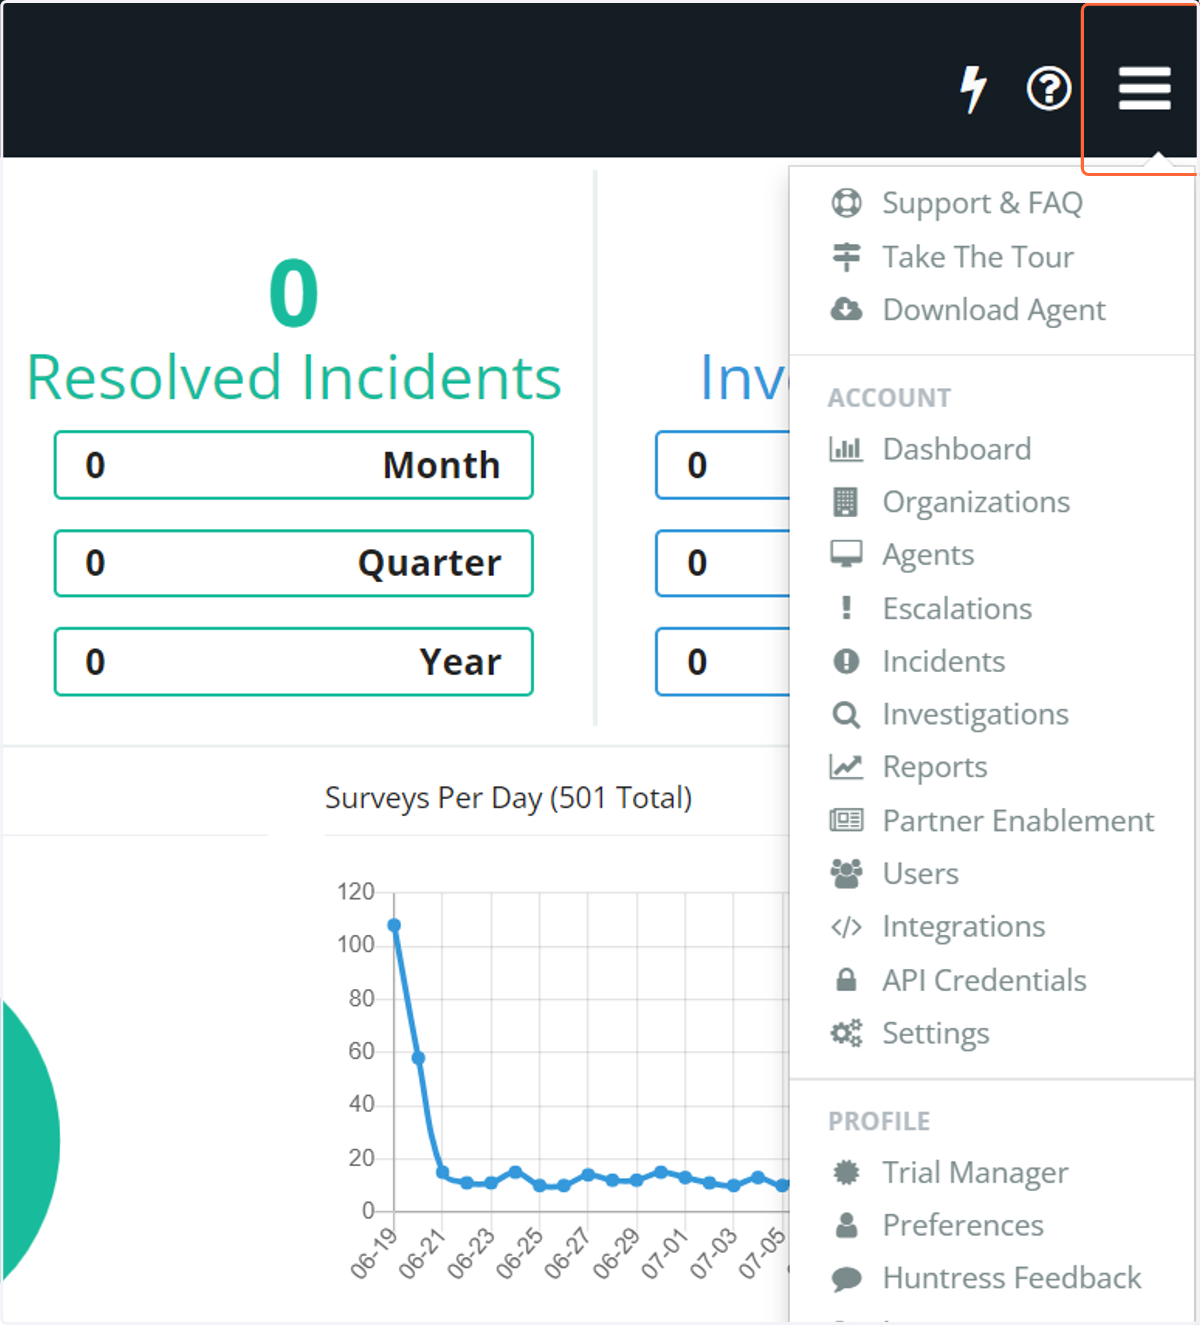The image size is (1200, 1325).
Task: Click the lightning bolt icon in header
Action: coord(973,89)
